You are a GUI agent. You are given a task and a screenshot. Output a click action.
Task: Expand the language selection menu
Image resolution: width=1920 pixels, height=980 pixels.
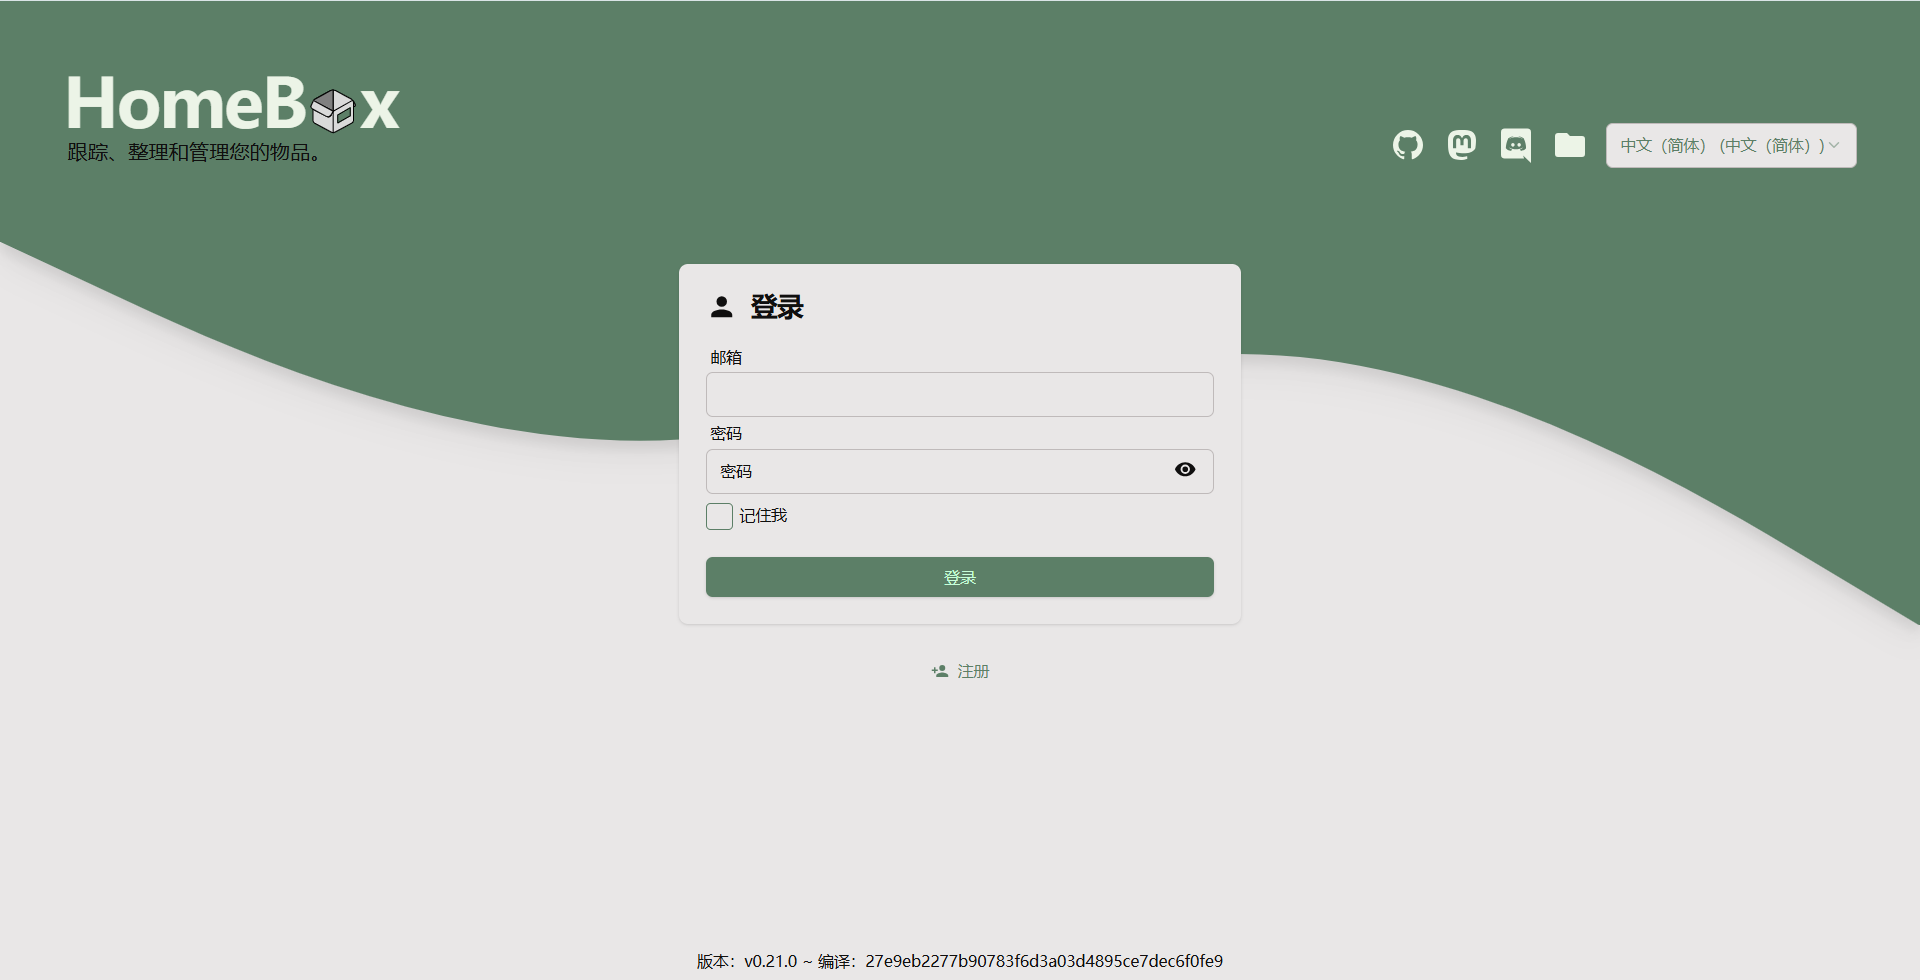(x=1729, y=145)
